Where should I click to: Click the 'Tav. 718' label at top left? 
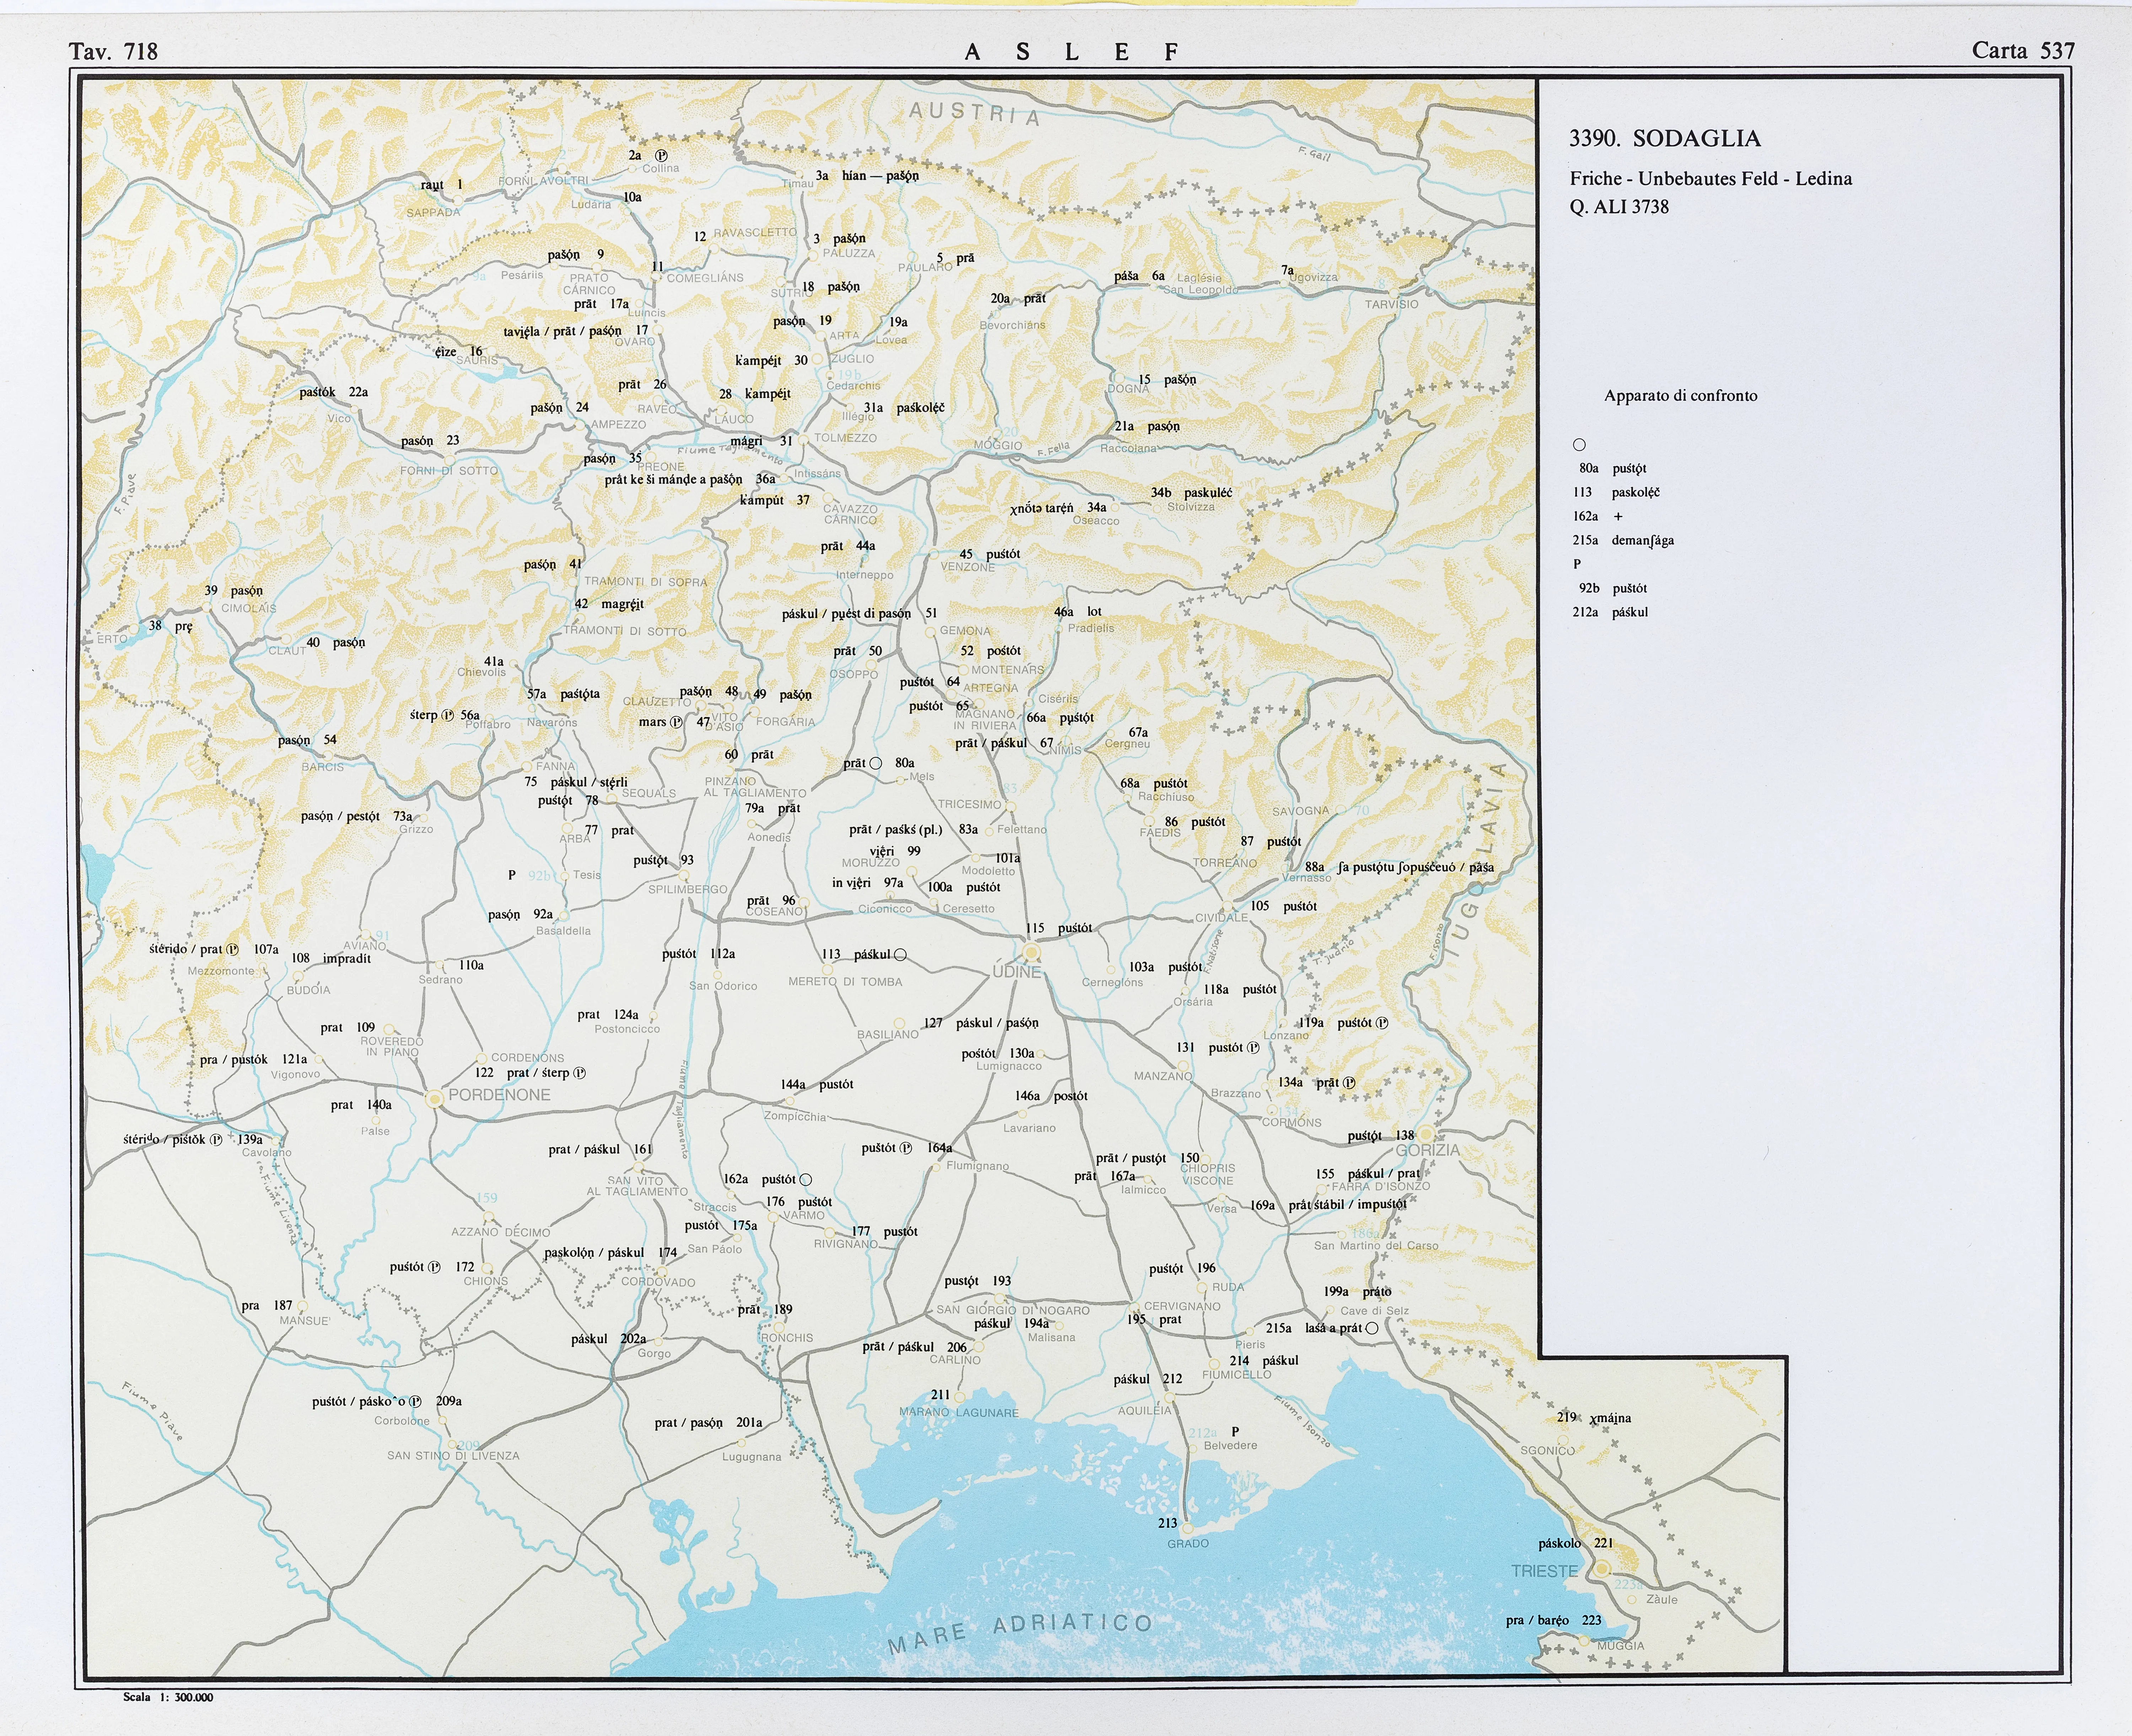pos(113,52)
